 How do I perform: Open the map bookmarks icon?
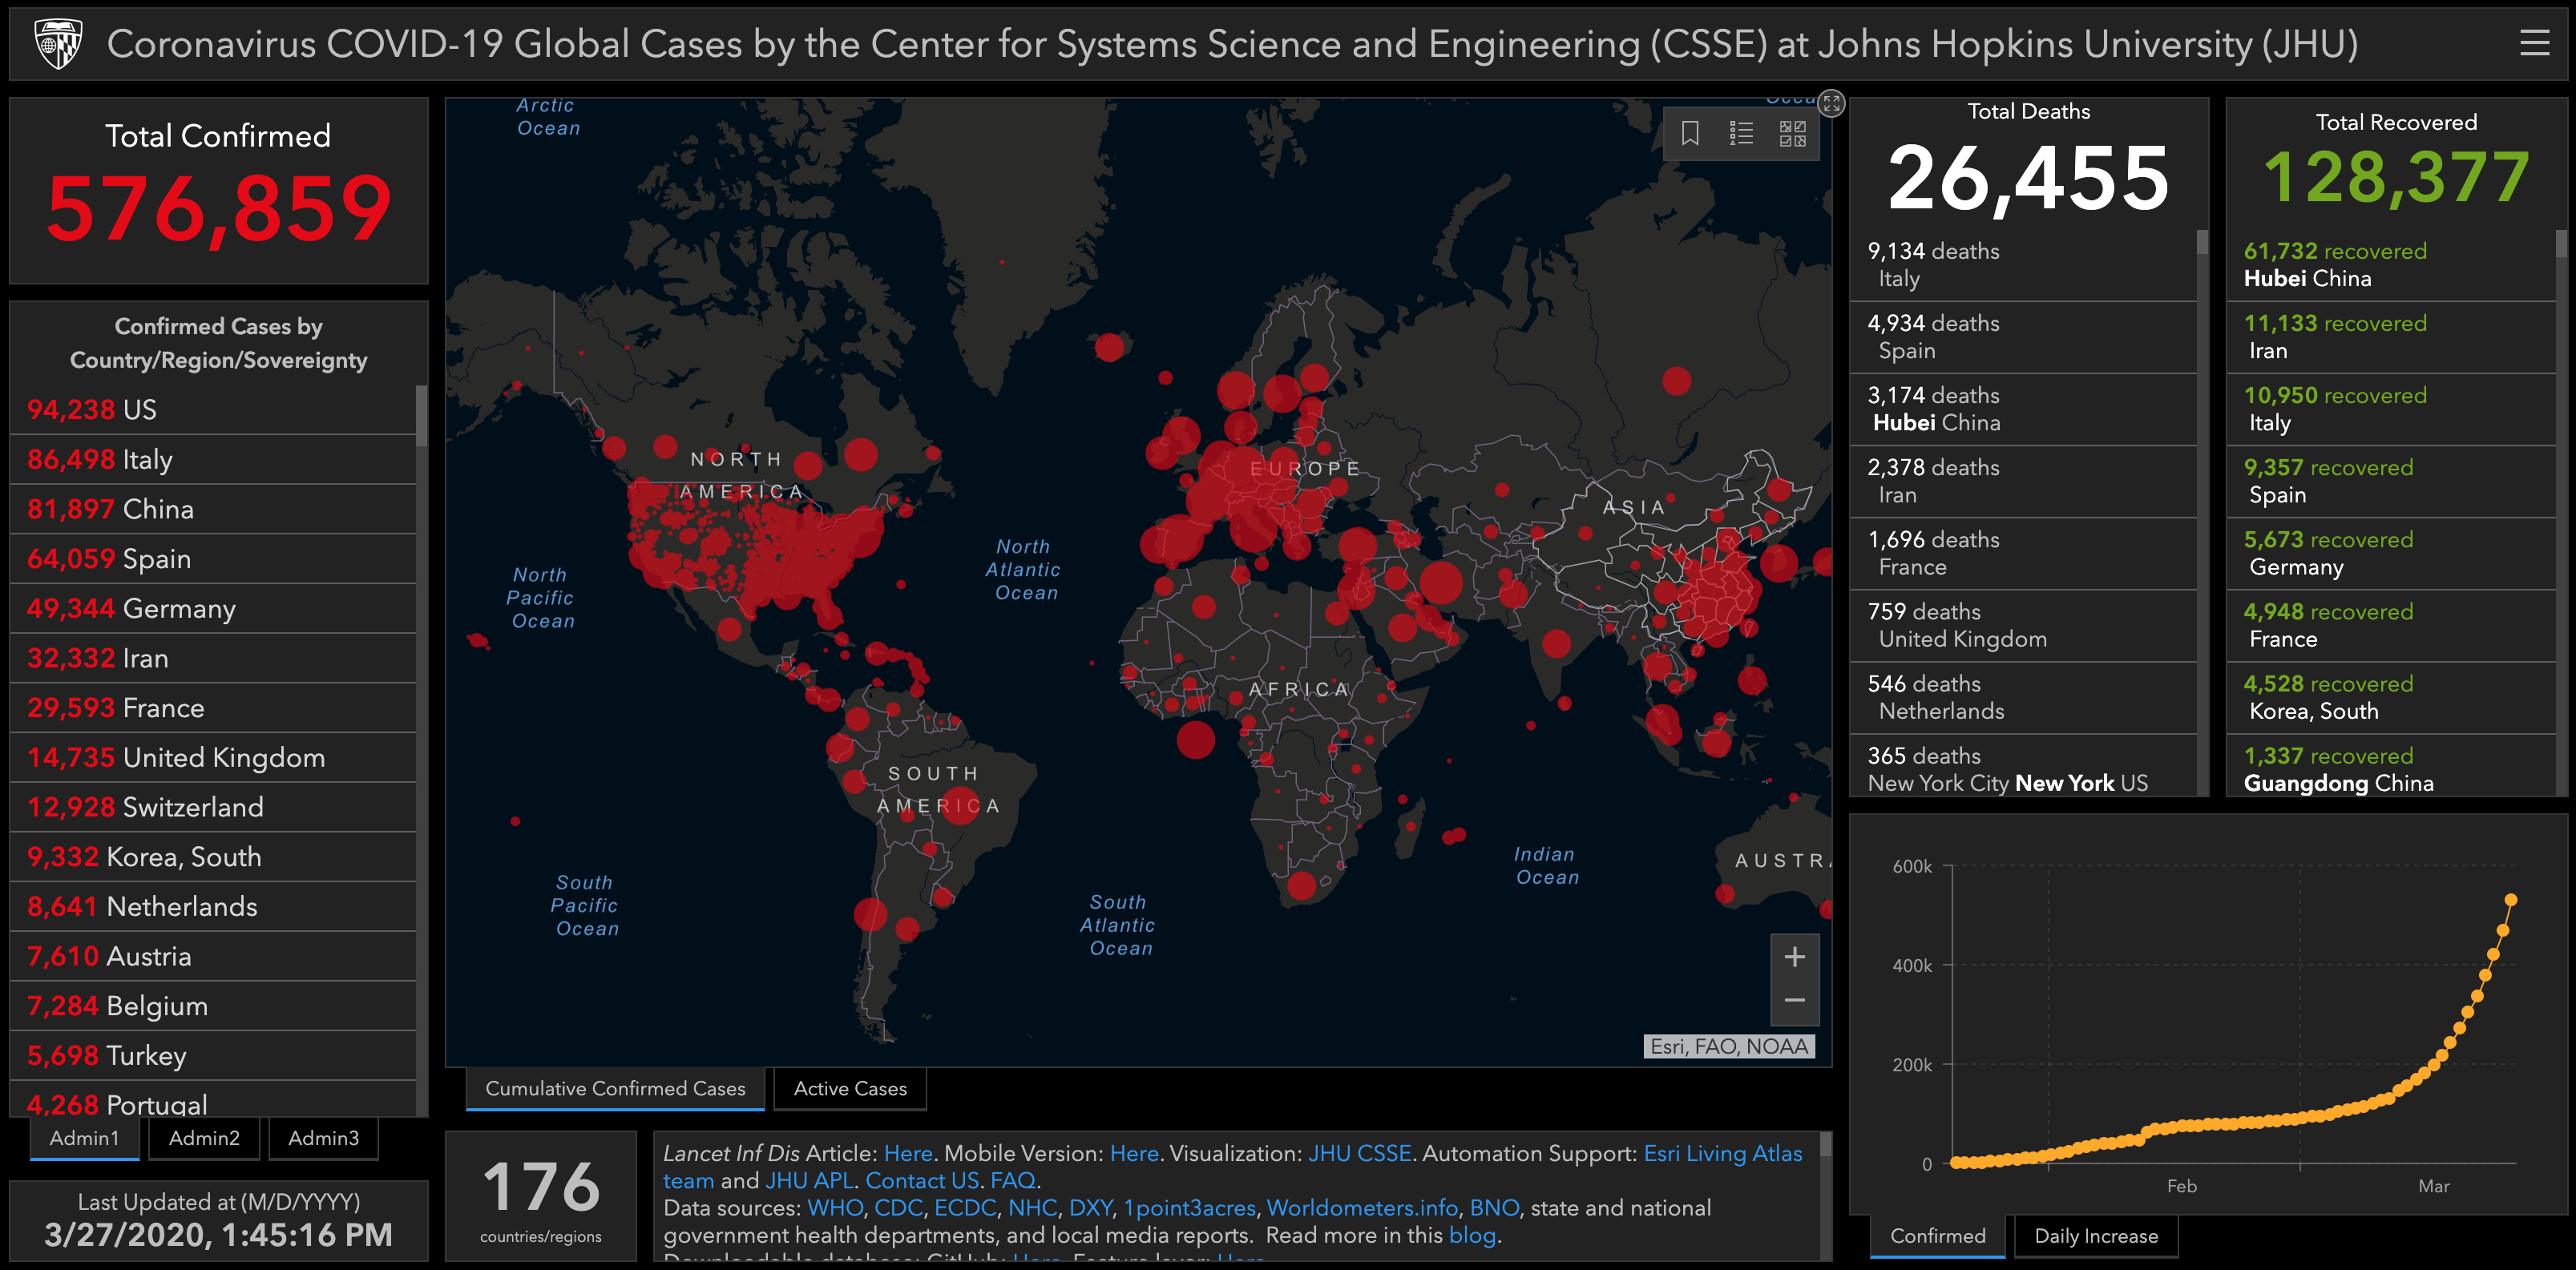click(x=1690, y=133)
